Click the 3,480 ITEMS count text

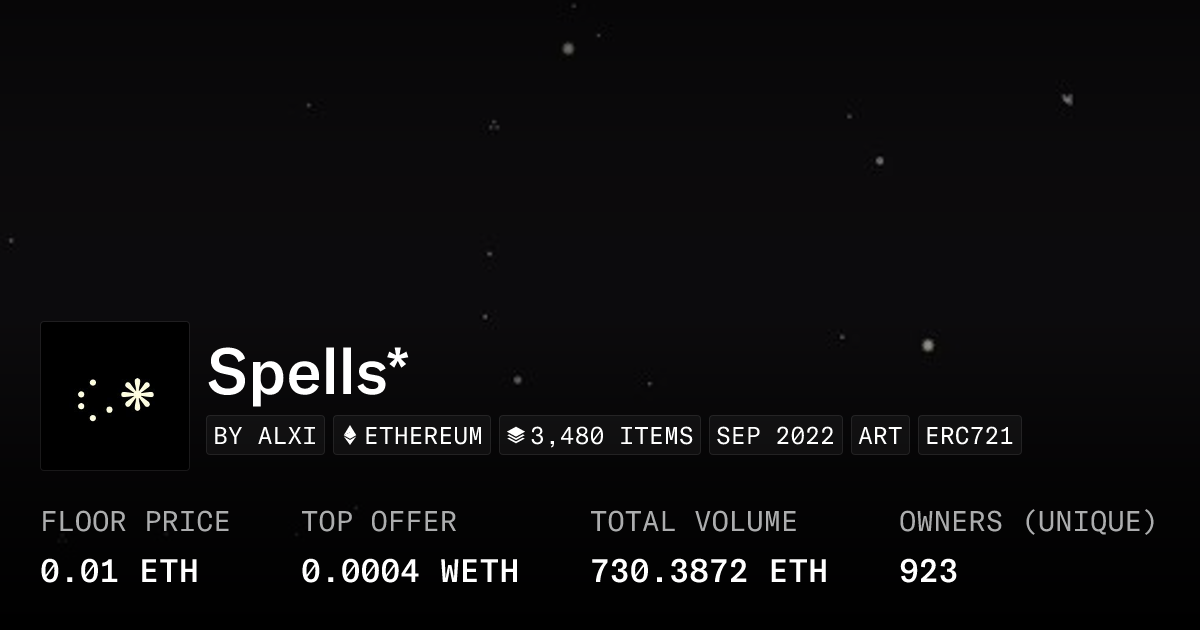(x=611, y=436)
